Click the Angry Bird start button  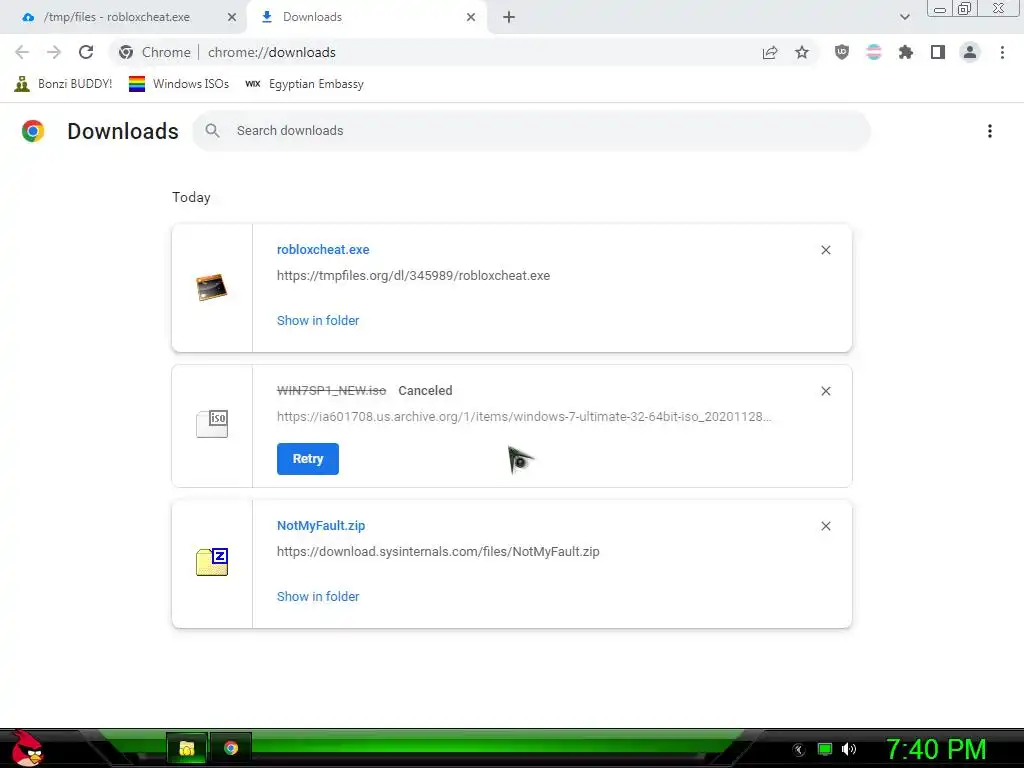coord(27,748)
